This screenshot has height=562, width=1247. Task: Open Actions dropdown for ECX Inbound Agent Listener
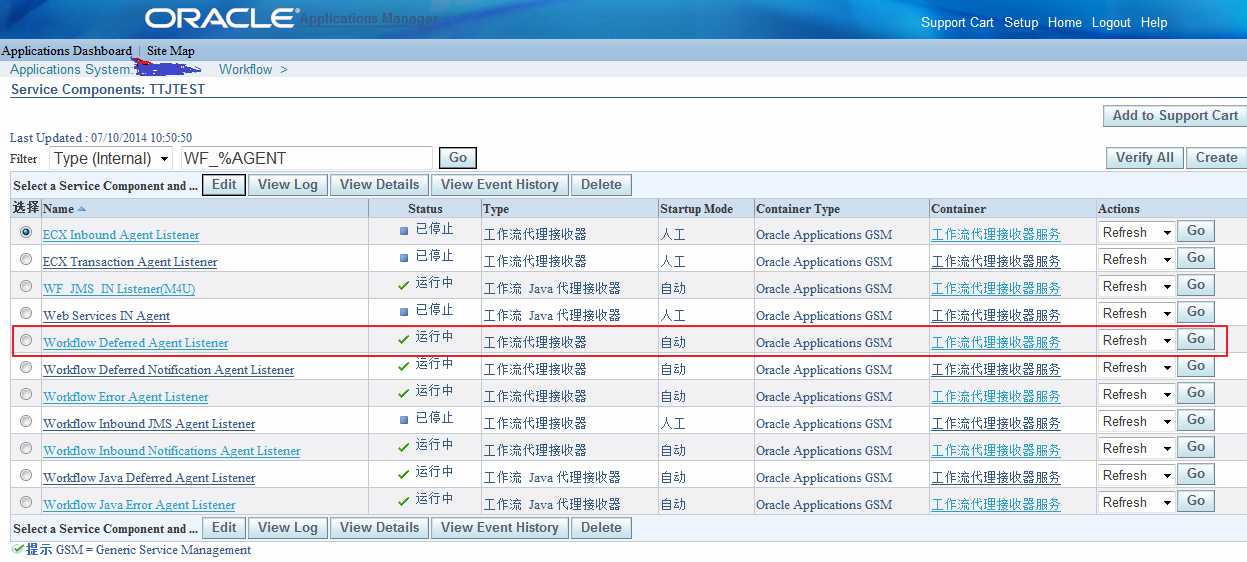point(1136,232)
